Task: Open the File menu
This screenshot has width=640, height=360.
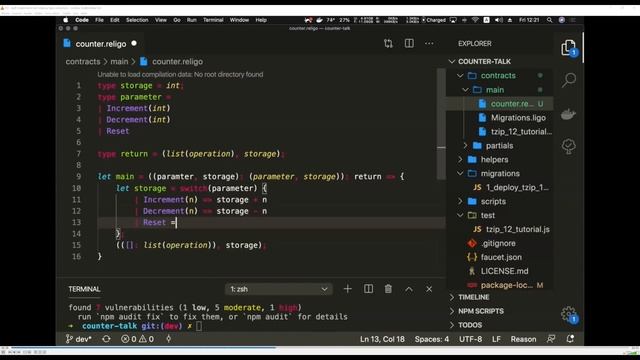Action: coord(99,20)
